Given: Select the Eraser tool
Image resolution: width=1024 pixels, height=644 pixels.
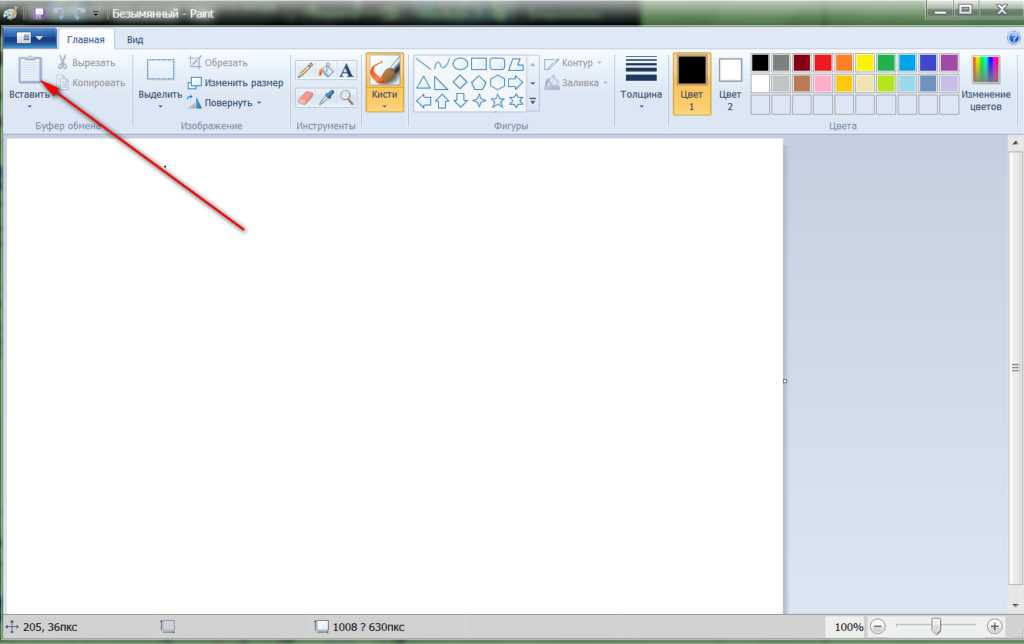Looking at the screenshot, I should [305, 97].
